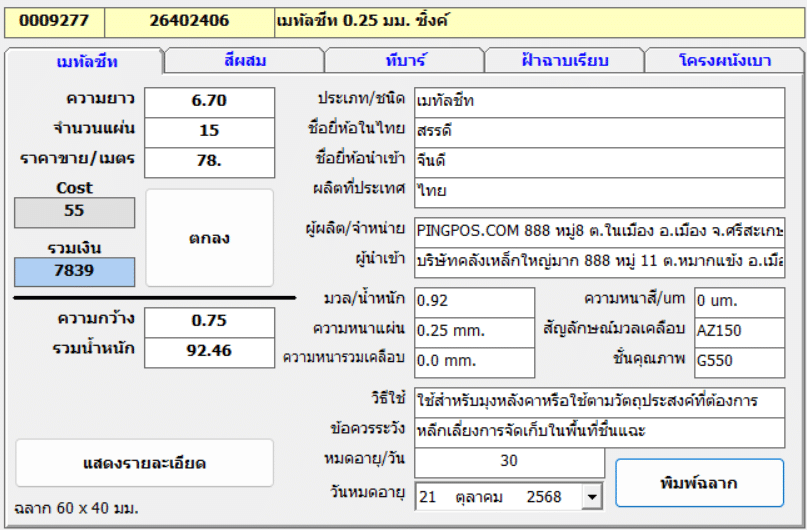Select the ทีบาร์ tab
The image size is (807, 530).
pos(404,60)
